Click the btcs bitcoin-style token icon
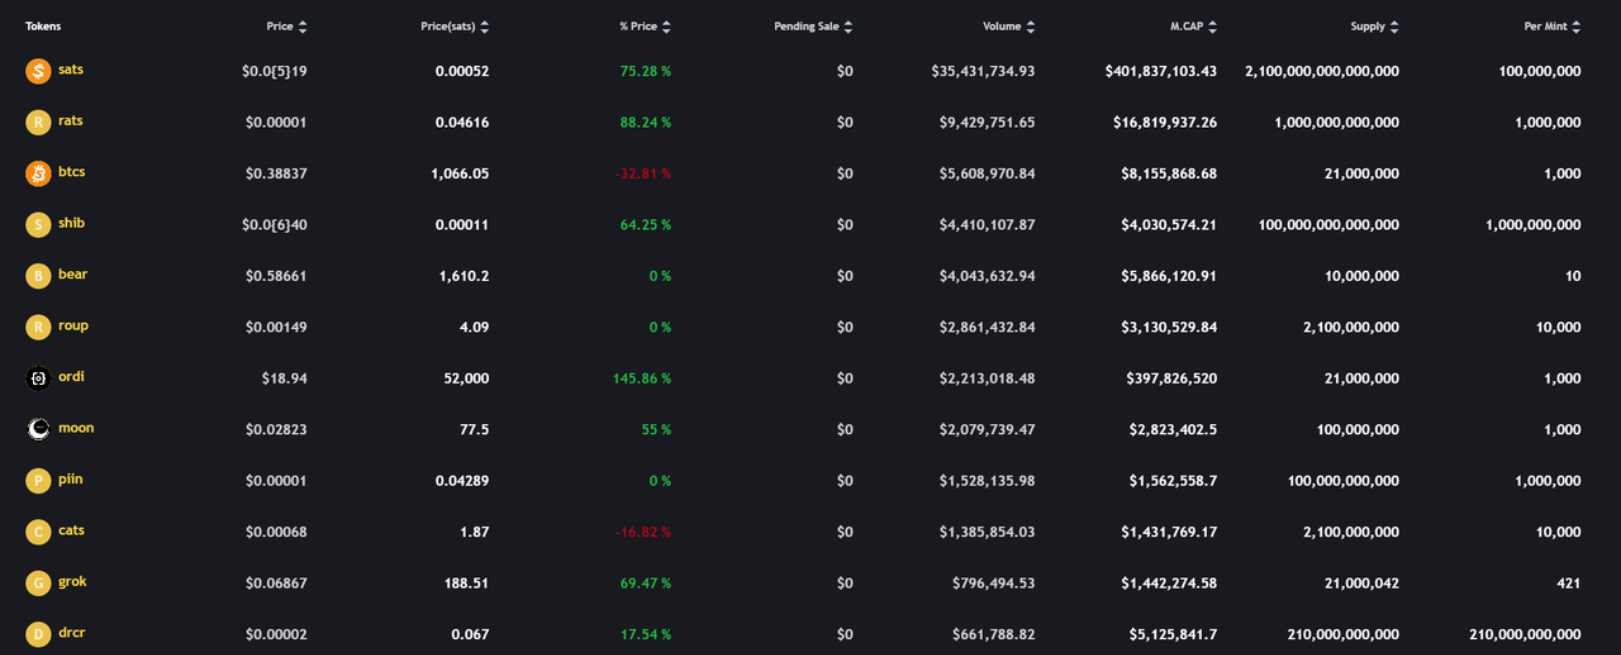The image size is (1621, 655). pos(38,174)
